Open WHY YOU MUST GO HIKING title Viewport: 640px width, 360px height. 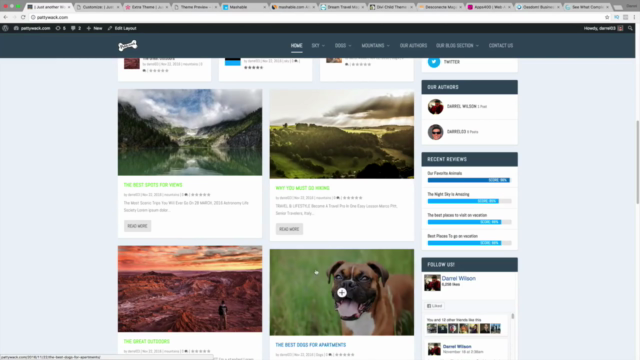pyautogui.click(x=302, y=188)
